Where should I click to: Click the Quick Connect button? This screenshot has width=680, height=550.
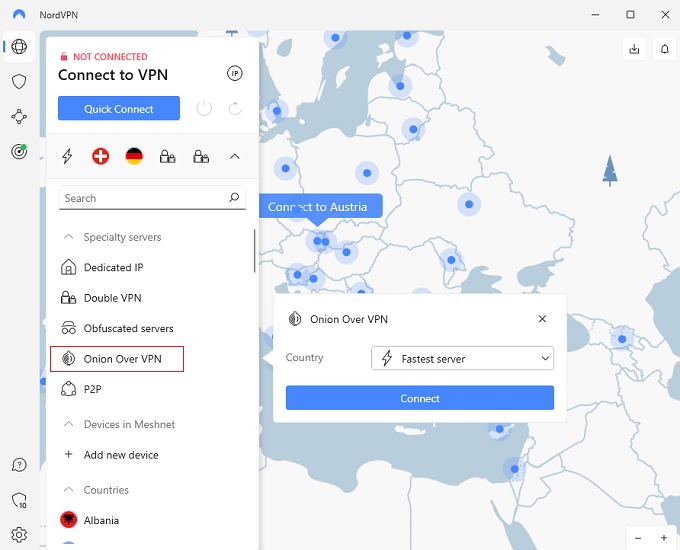coord(119,108)
